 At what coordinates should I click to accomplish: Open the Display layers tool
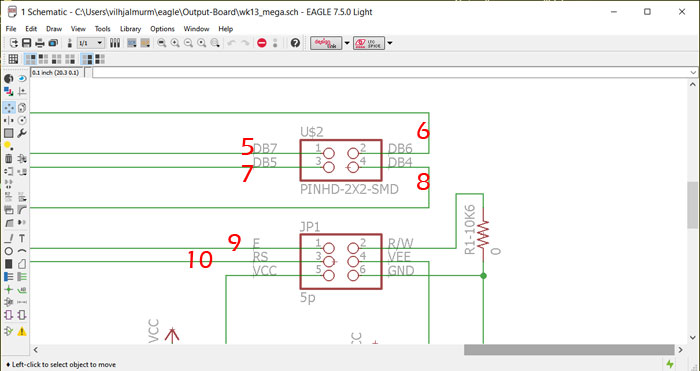click(8, 92)
